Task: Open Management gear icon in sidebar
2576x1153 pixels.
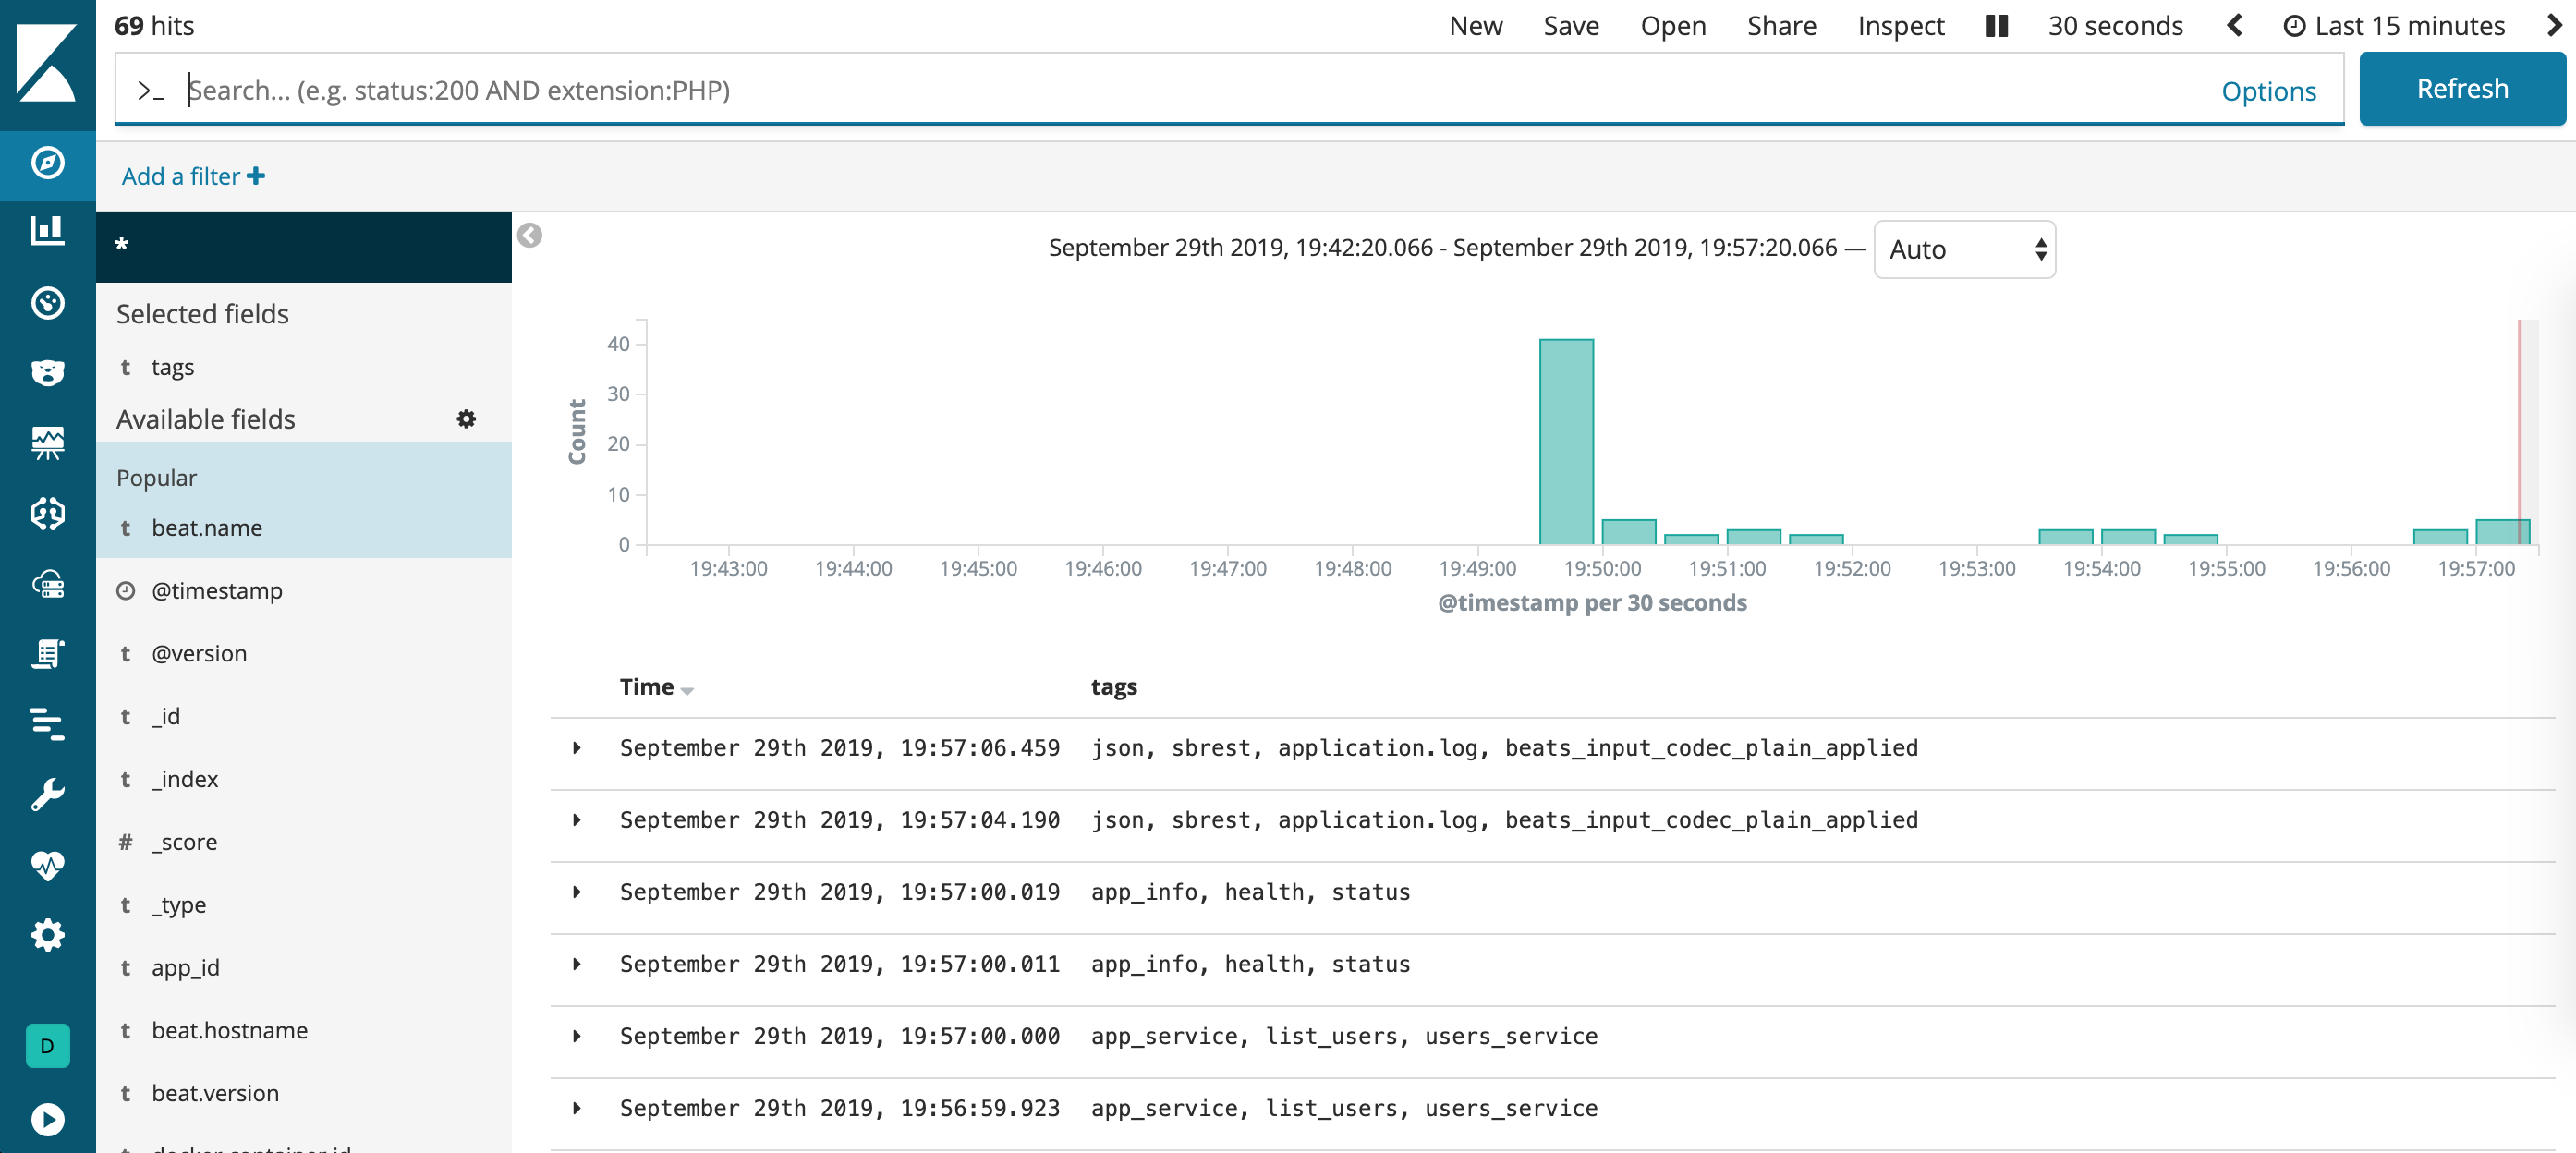Action: pyautogui.click(x=47, y=935)
